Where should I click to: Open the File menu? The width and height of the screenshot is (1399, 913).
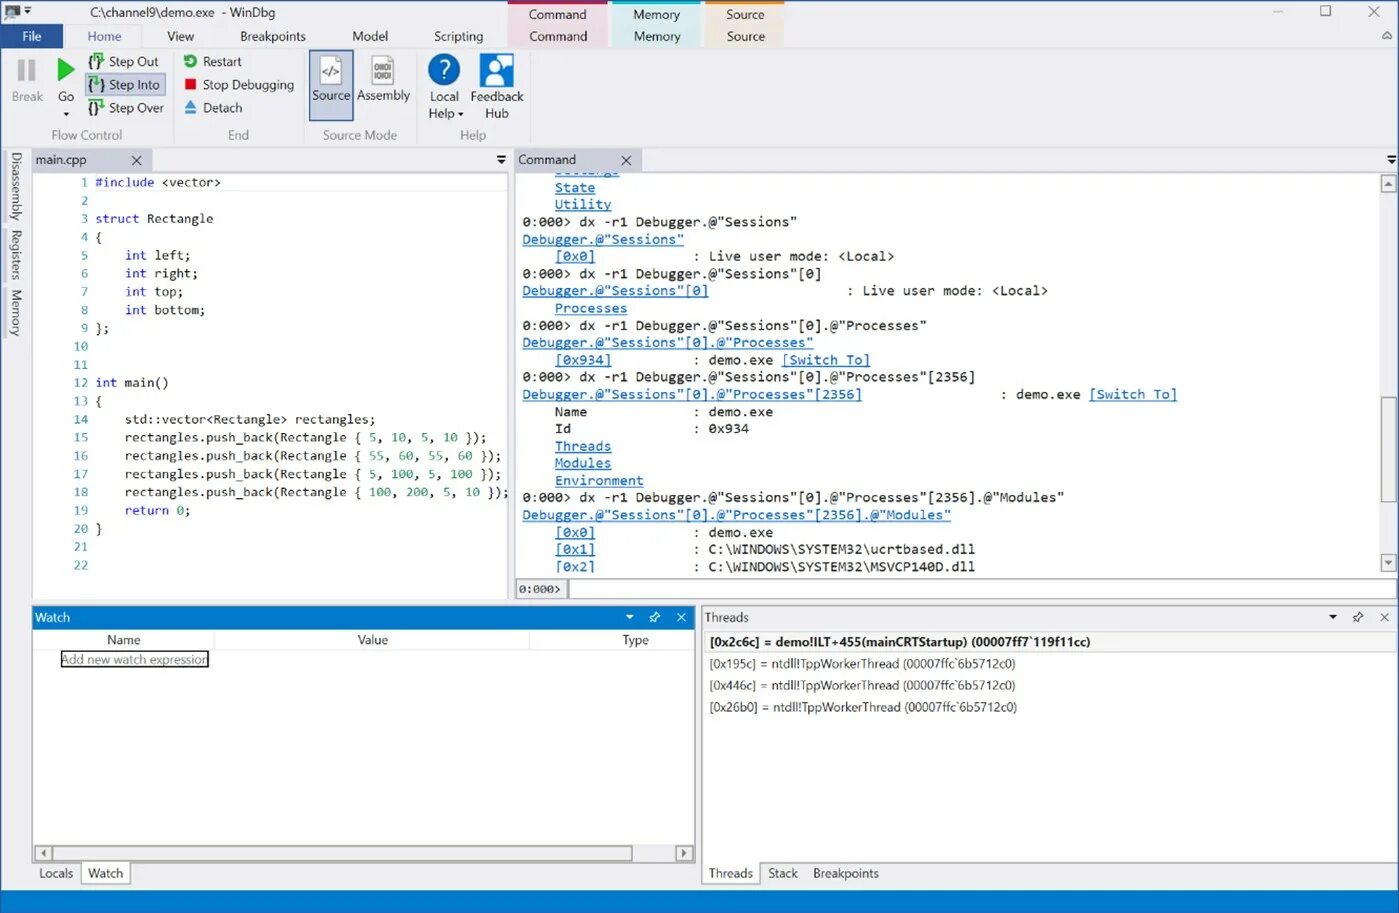(31, 36)
